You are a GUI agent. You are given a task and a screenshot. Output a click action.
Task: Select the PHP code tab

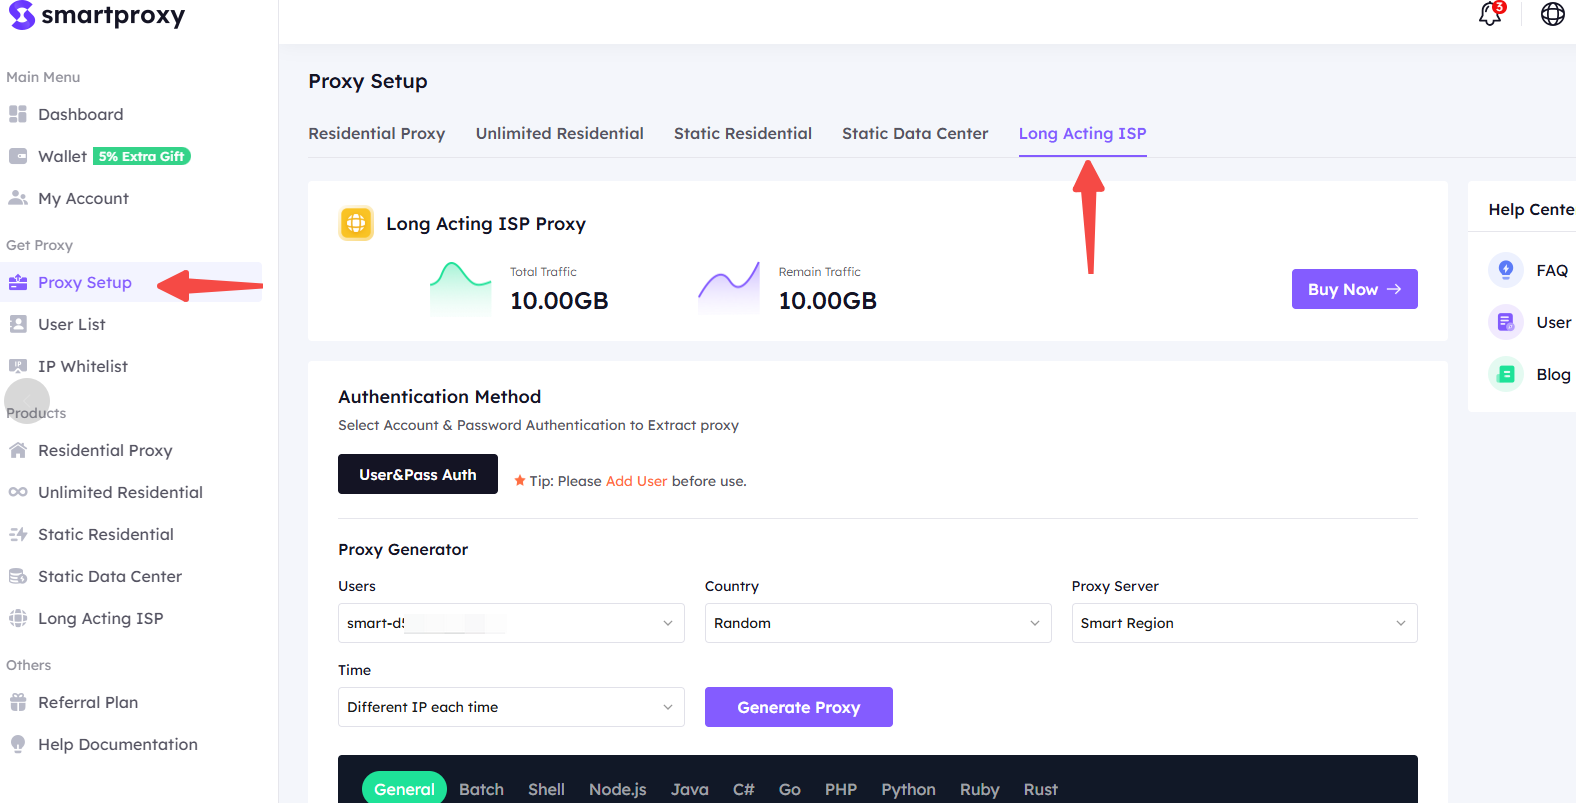841,789
